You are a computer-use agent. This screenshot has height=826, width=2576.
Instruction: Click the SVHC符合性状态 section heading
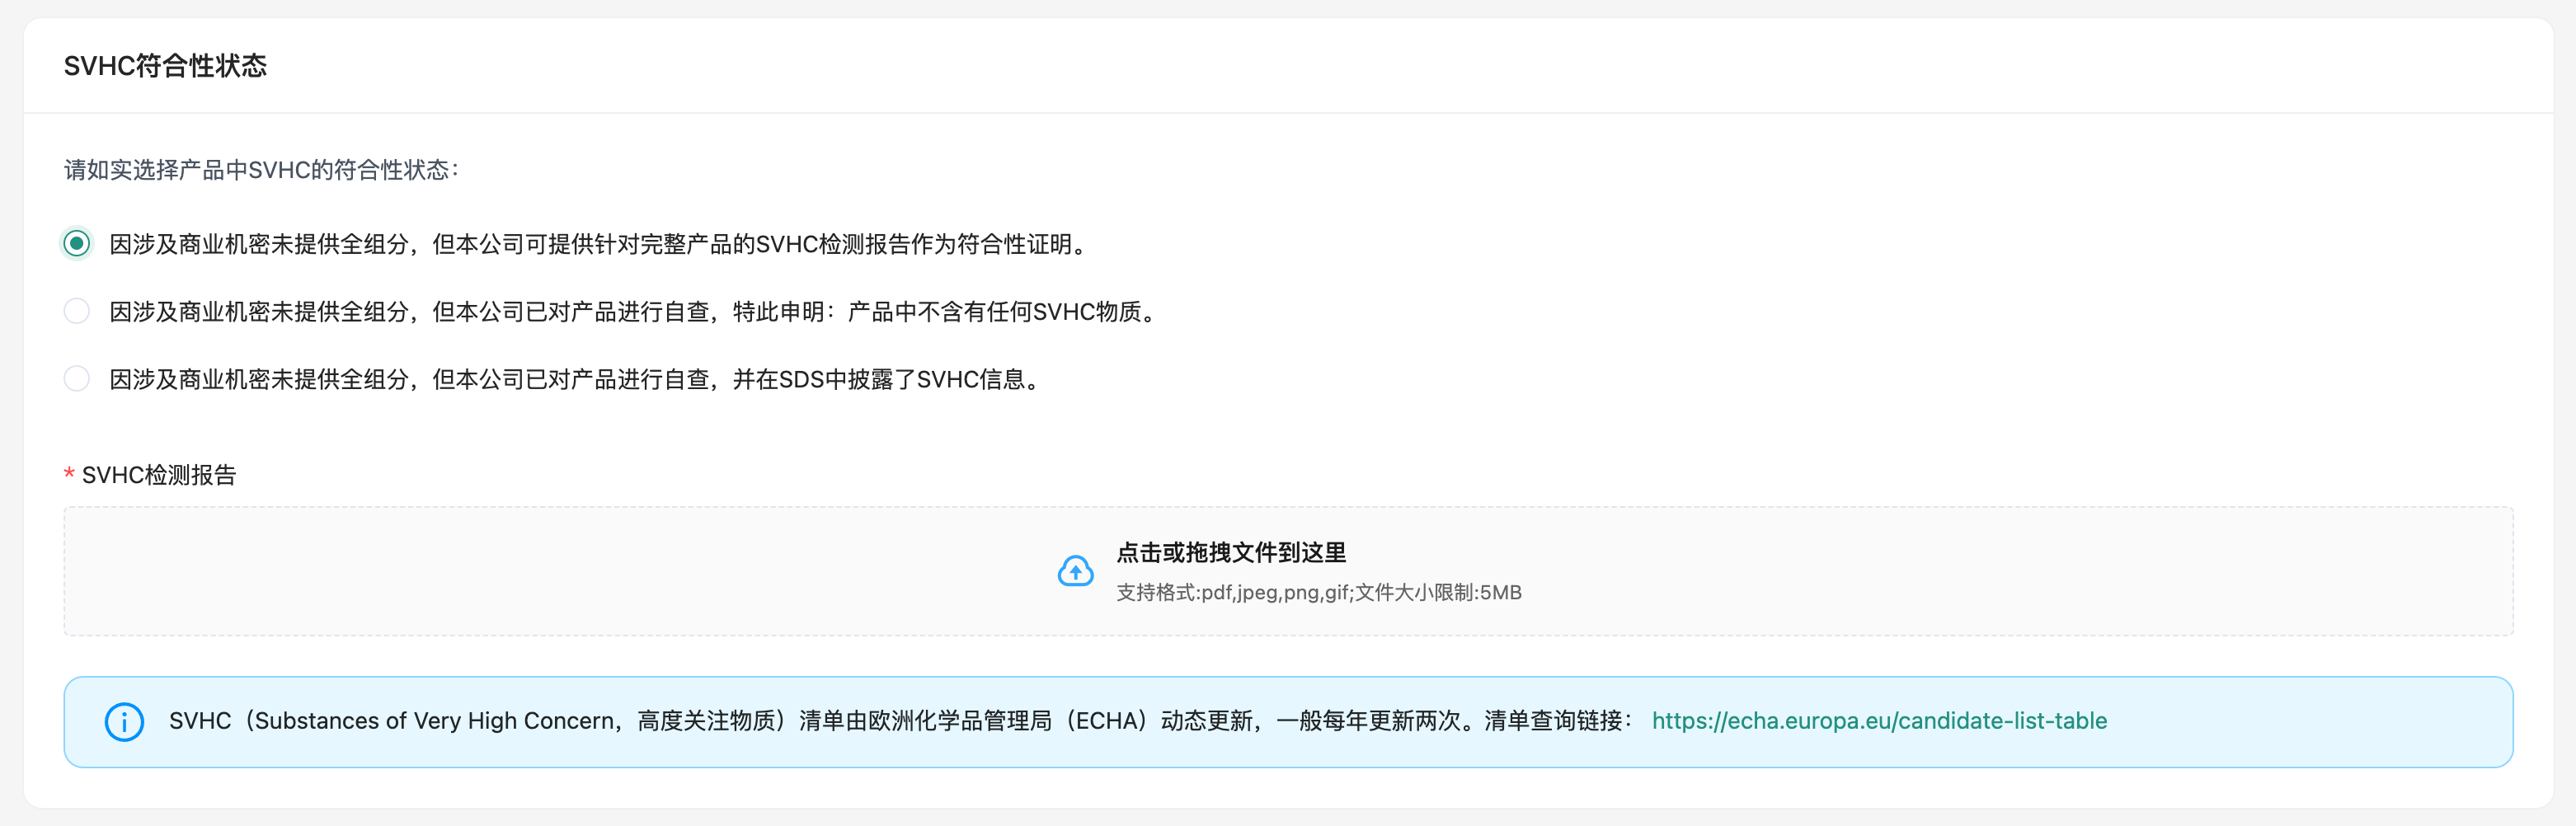166,65
